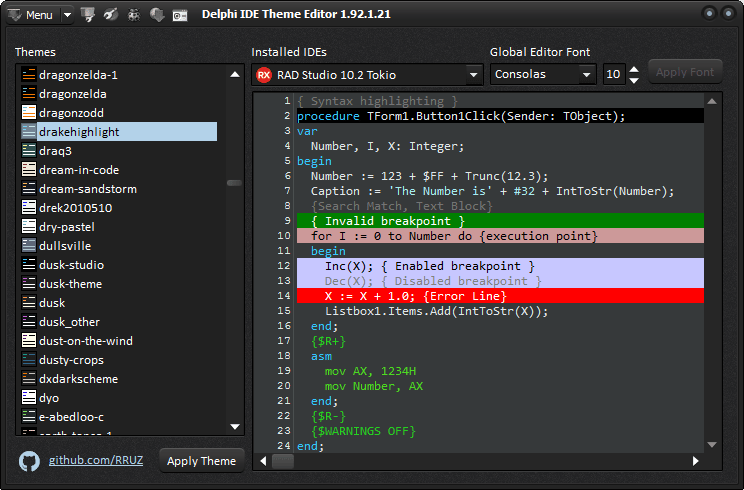Screen dimensions: 744x490
Task: Click the GitHub octocat logo
Action: coord(29,461)
